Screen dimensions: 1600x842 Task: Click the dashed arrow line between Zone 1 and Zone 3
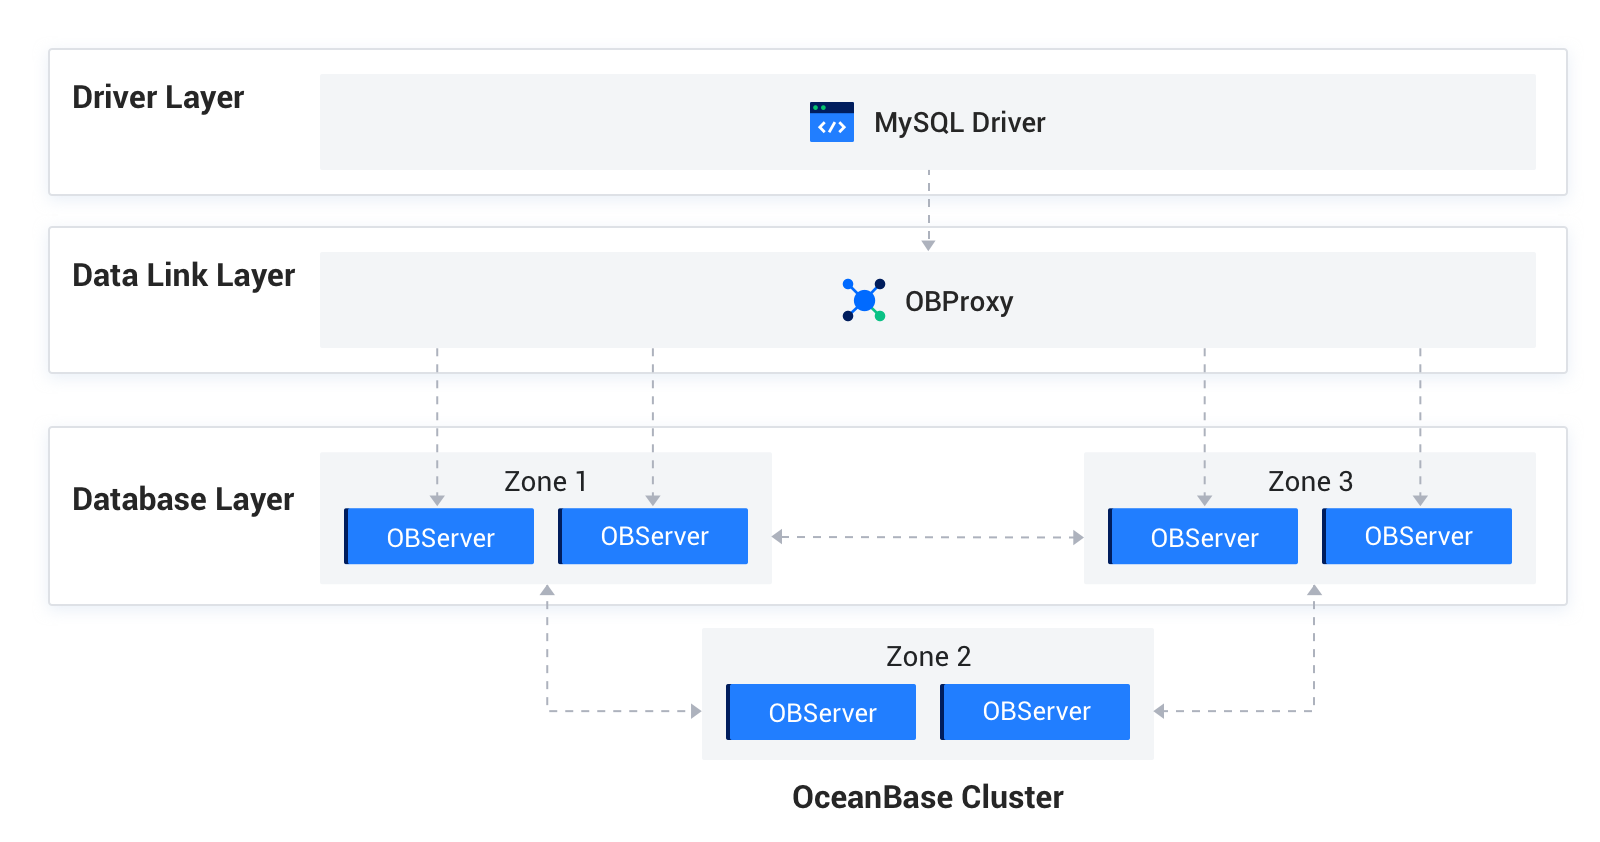coord(928,537)
